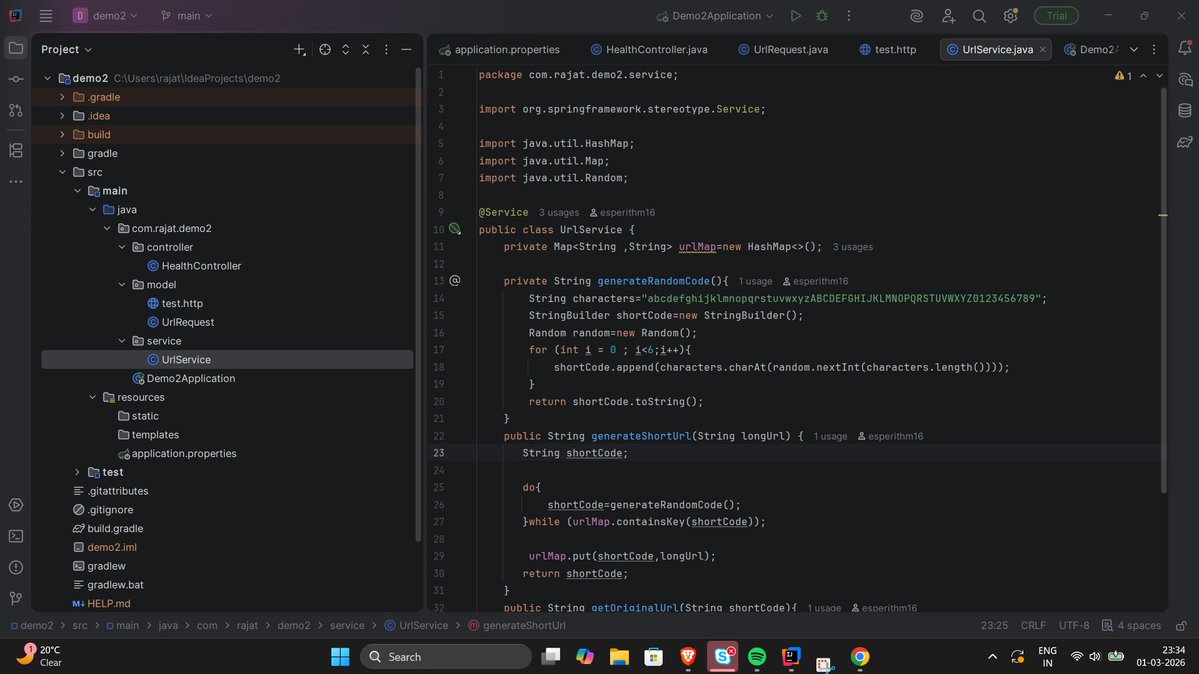Open the More Actions toolbar menu

coord(849,15)
